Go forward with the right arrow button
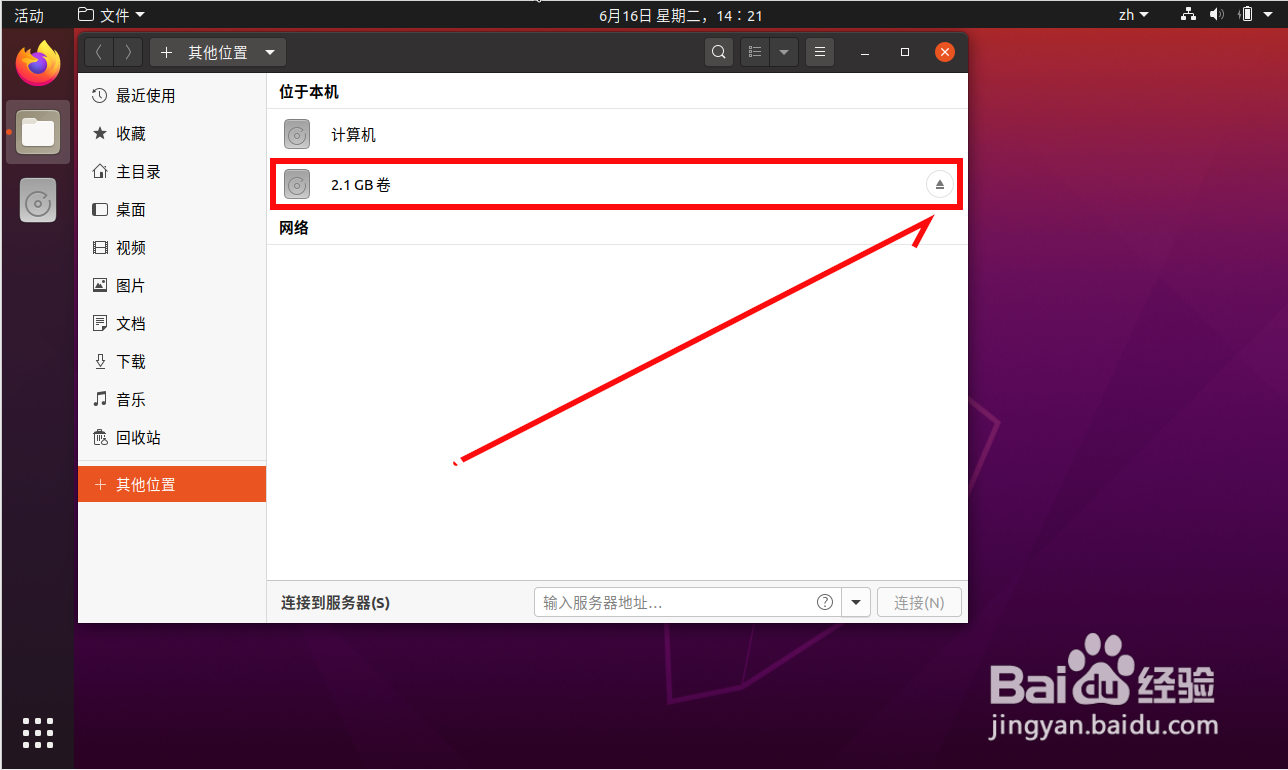The height and width of the screenshot is (770, 1288). [129, 52]
